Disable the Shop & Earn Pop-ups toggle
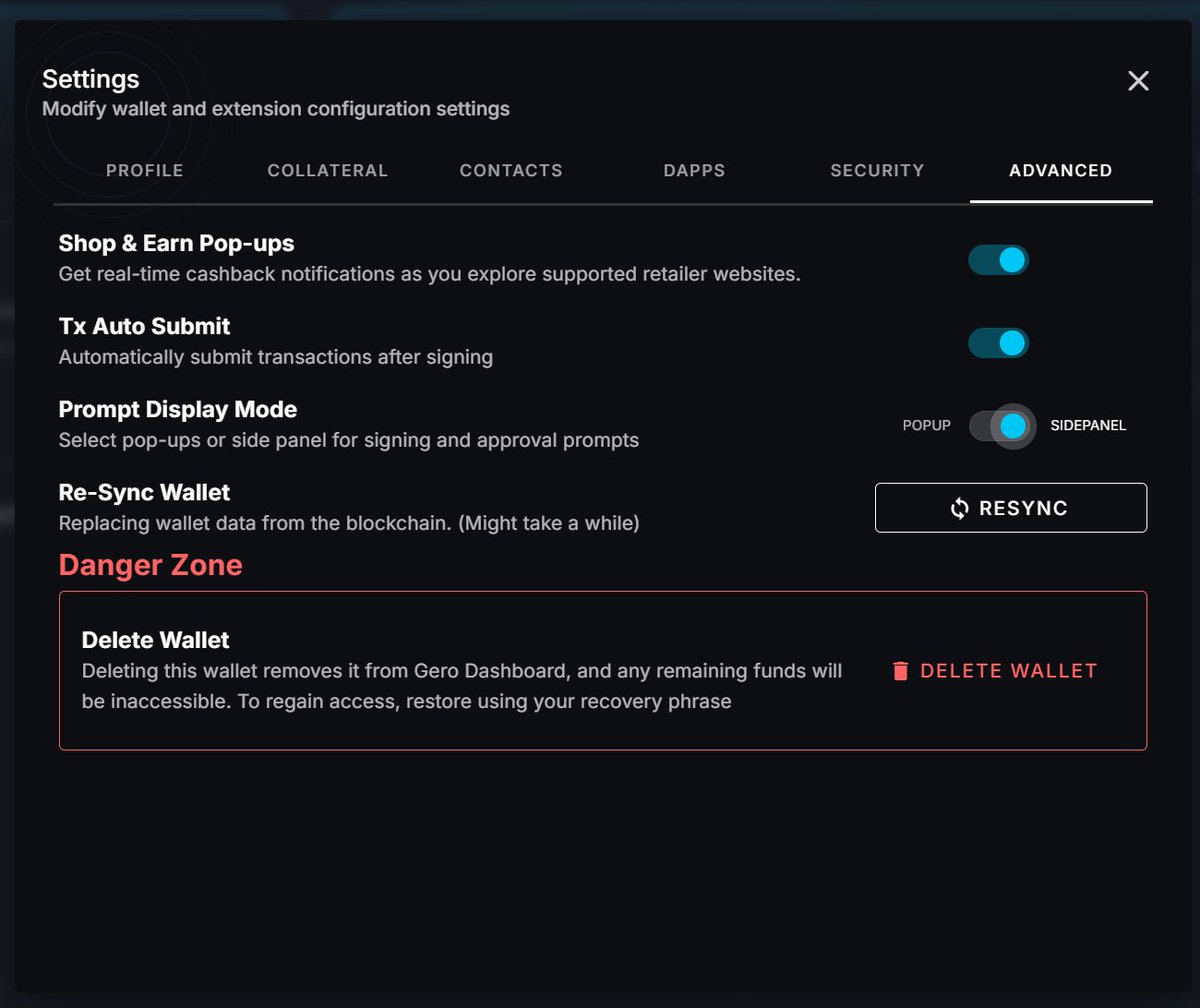Screen dimensions: 1200x1008 [998, 260]
